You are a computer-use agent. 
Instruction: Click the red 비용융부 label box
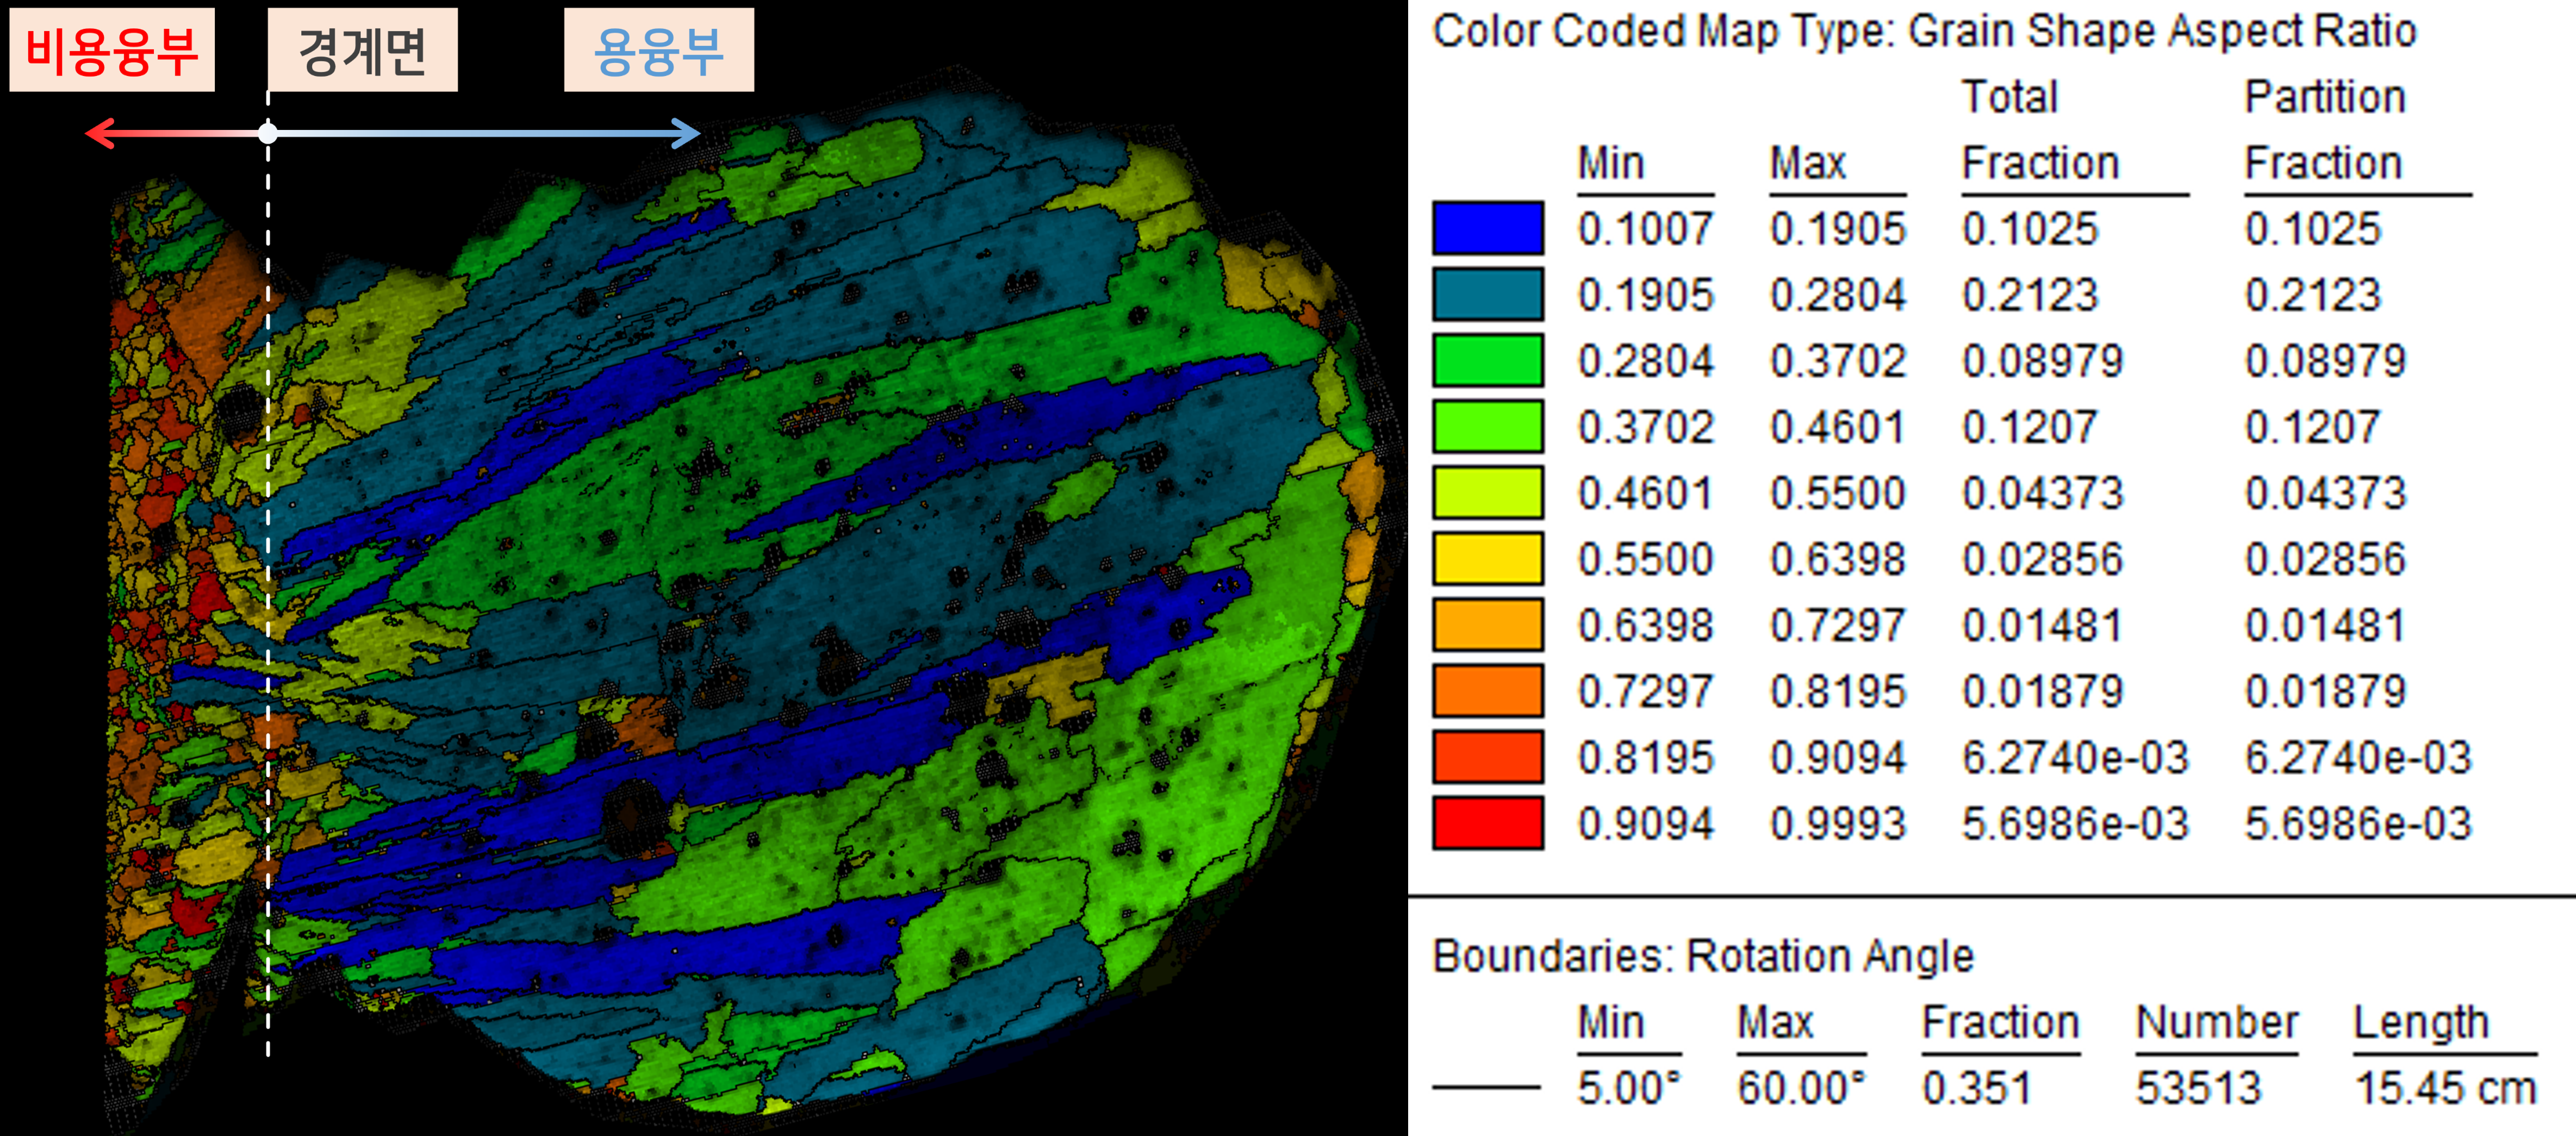(112, 50)
